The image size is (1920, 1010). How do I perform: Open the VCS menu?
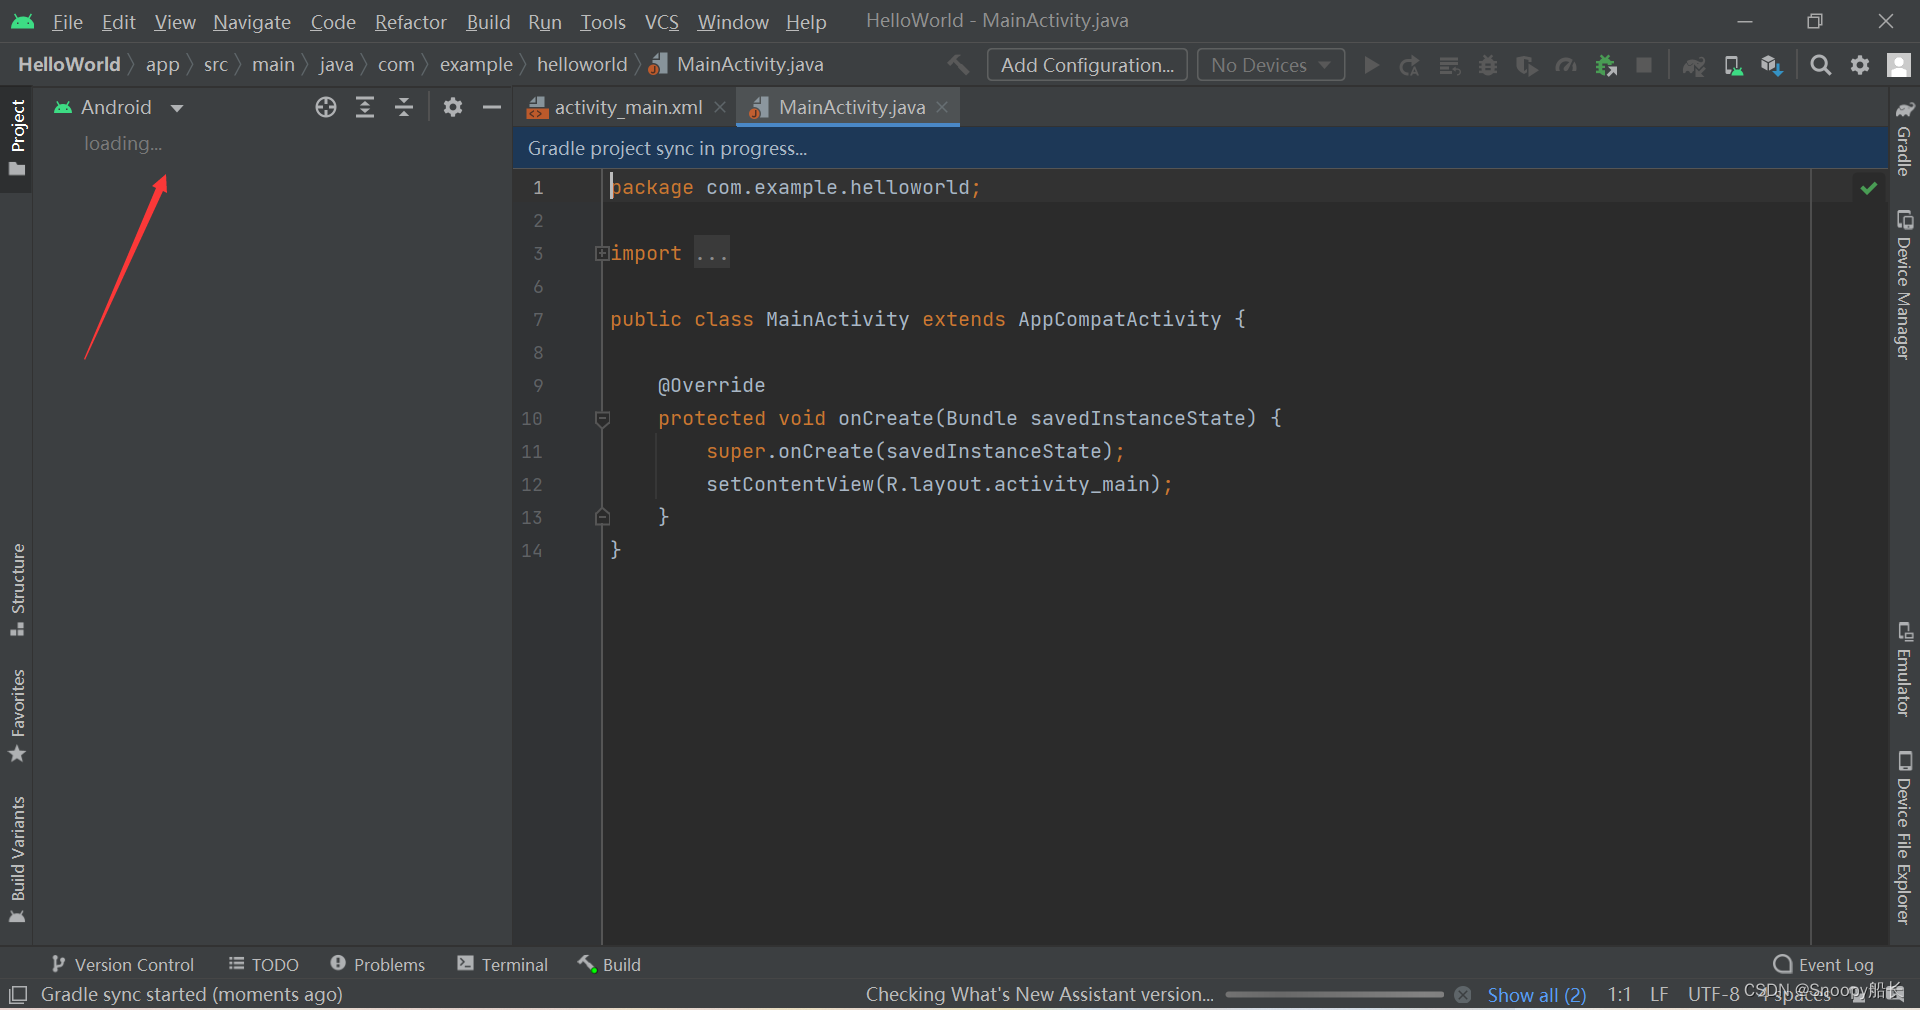(x=662, y=22)
